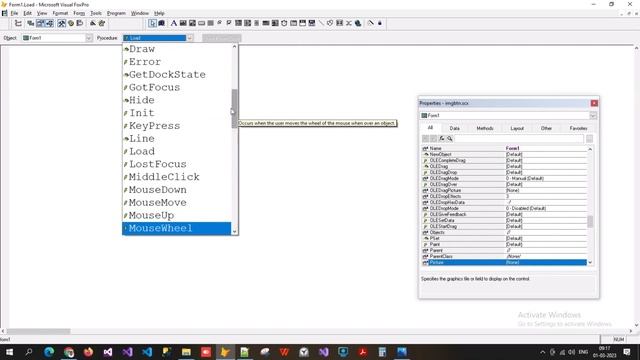The image size is (640, 360).
Task: Toggle the Code Window toolbar icon
Action: [x=50, y=23]
